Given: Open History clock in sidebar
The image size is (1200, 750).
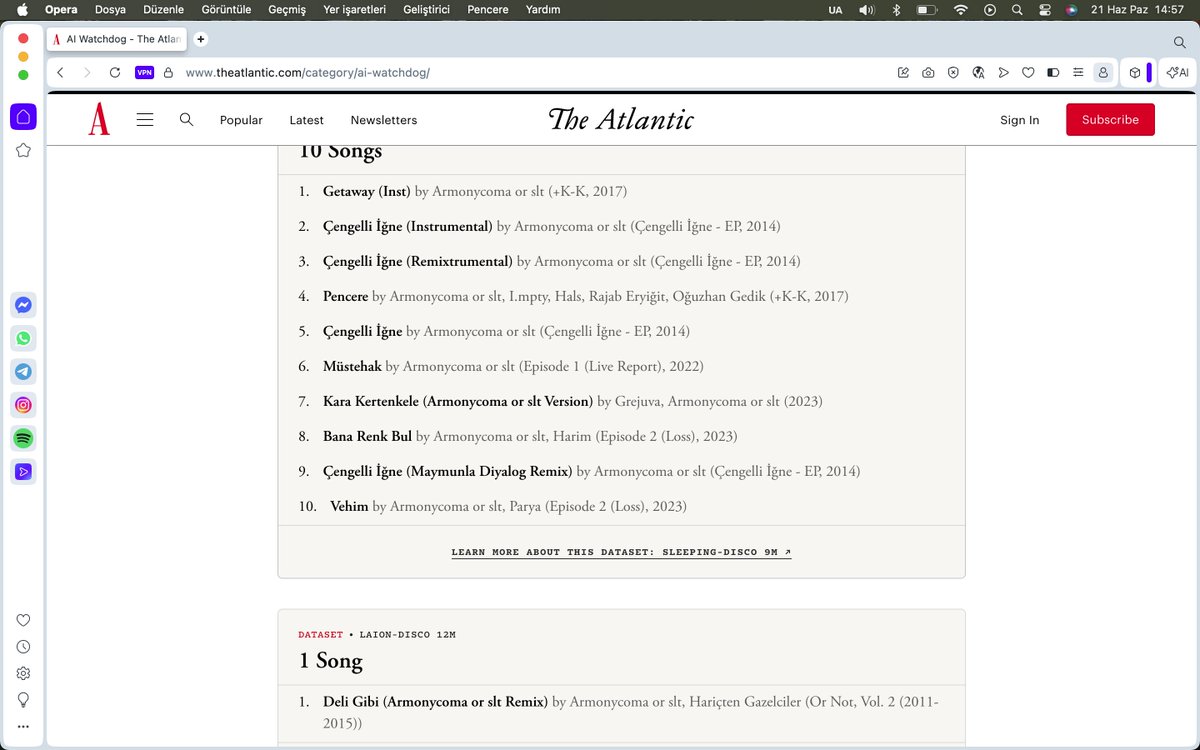Looking at the screenshot, I should pos(23,647).
